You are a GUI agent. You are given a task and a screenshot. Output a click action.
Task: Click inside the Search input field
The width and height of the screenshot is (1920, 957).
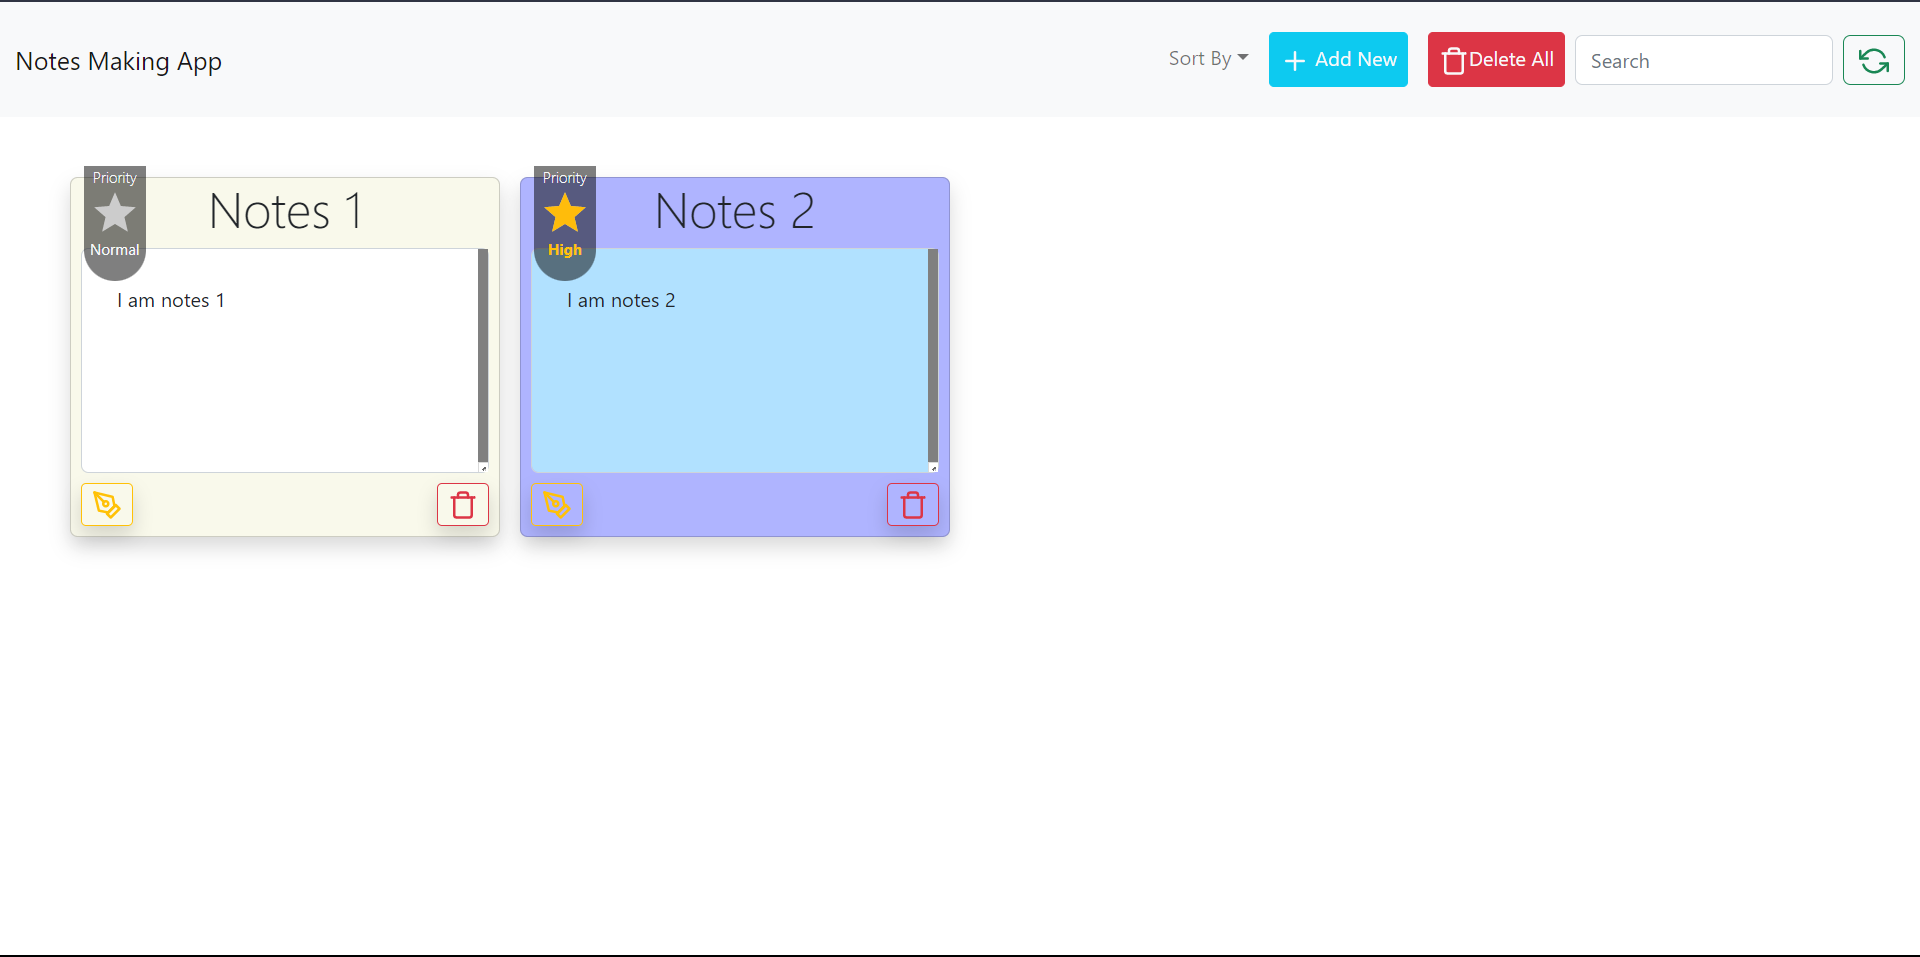tap(1703, 60)
